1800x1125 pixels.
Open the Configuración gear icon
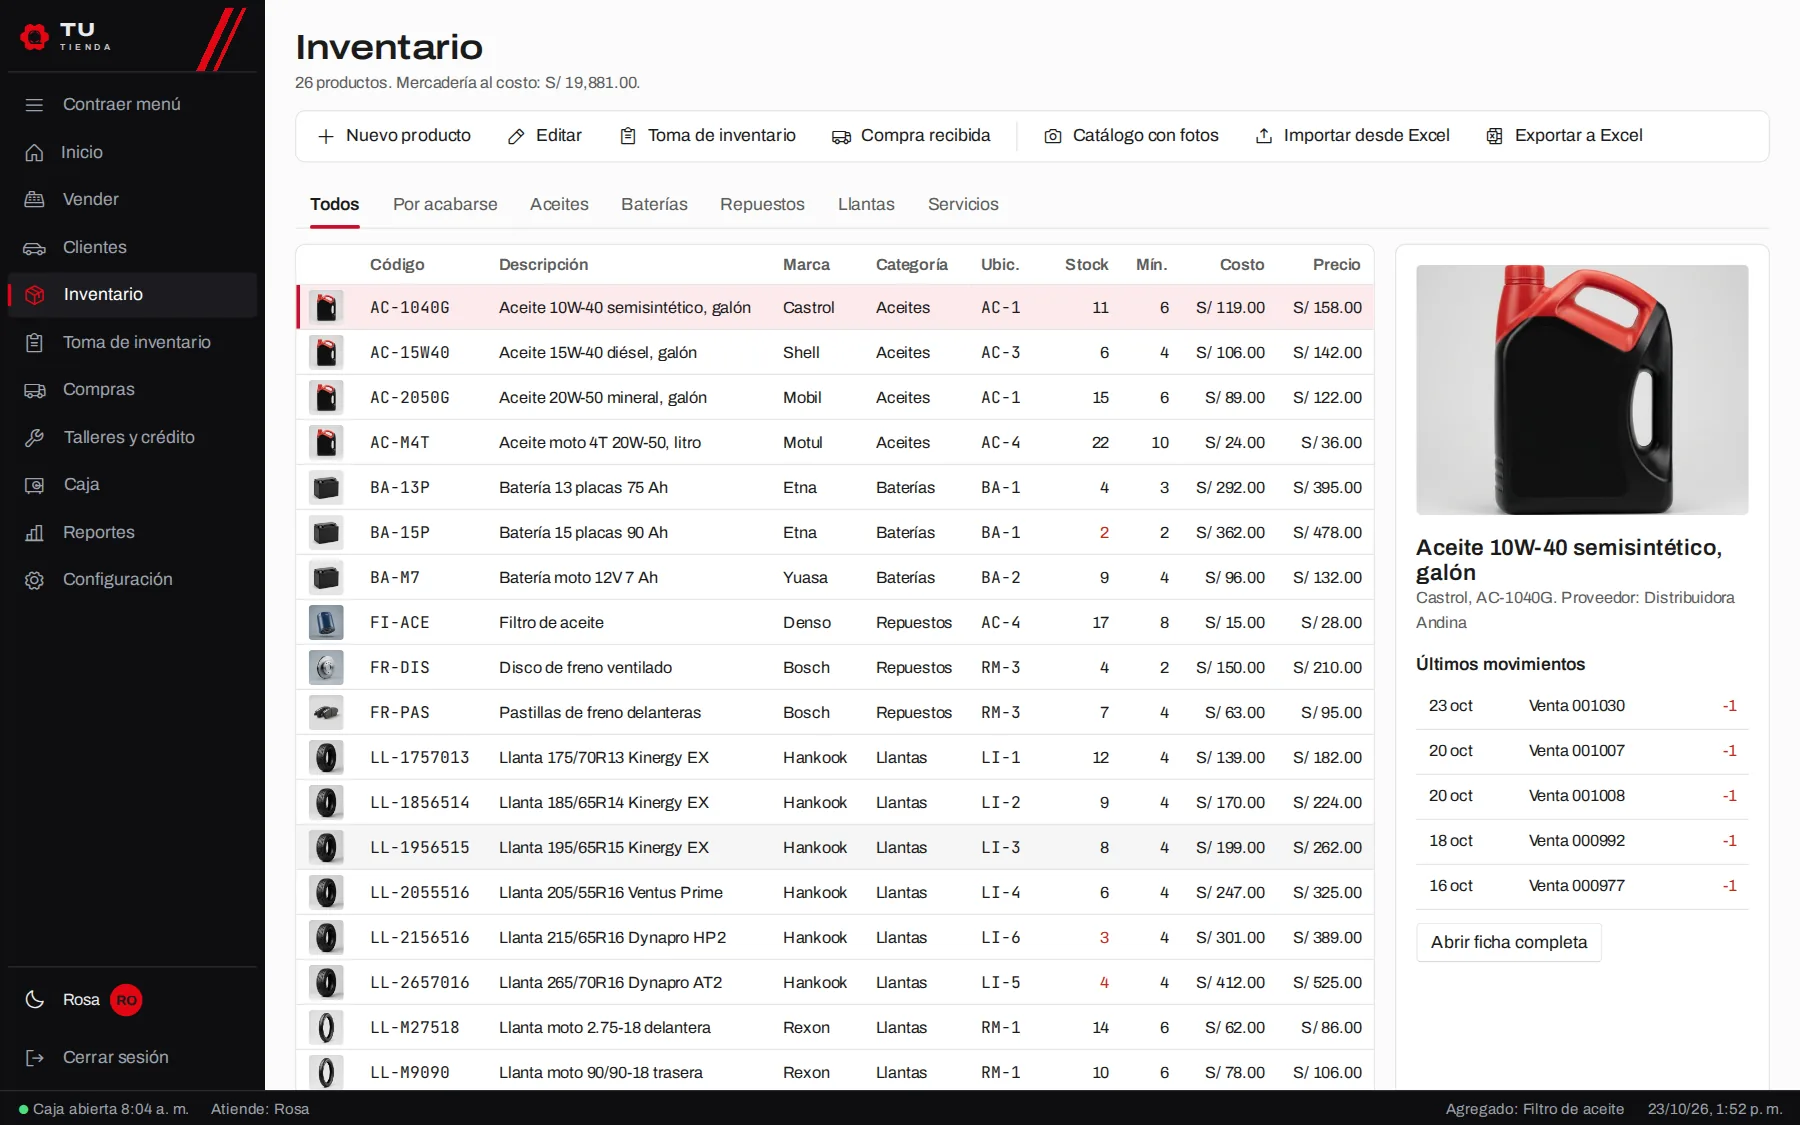tap(34, 580)
